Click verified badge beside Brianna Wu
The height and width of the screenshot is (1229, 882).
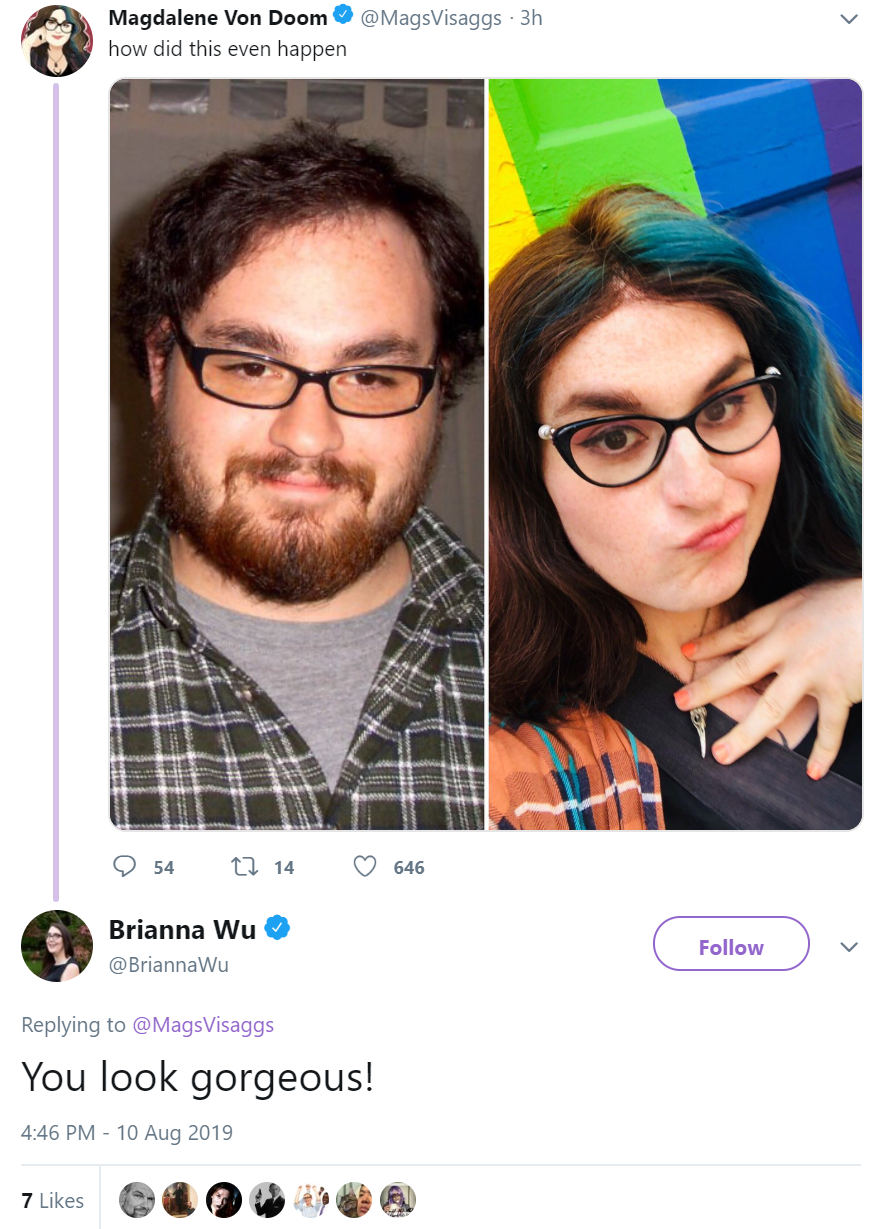click(277, 929)
